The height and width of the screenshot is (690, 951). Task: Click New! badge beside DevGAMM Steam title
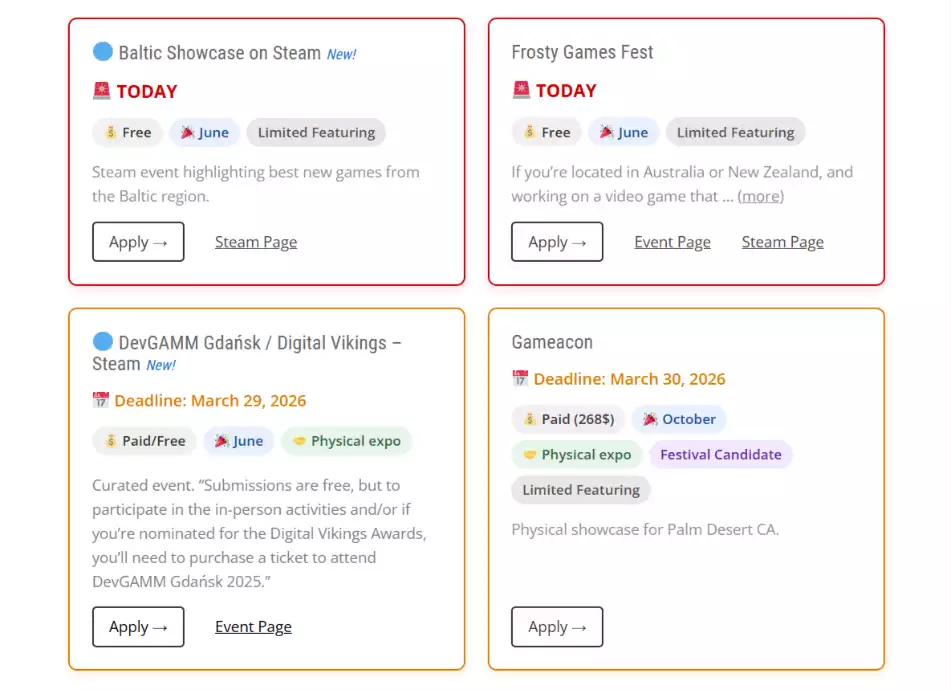pyautogui.click(x=161, y=365)
